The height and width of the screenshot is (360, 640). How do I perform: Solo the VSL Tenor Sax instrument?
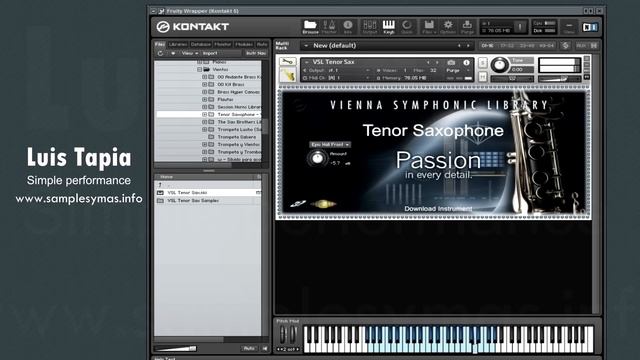482,63
